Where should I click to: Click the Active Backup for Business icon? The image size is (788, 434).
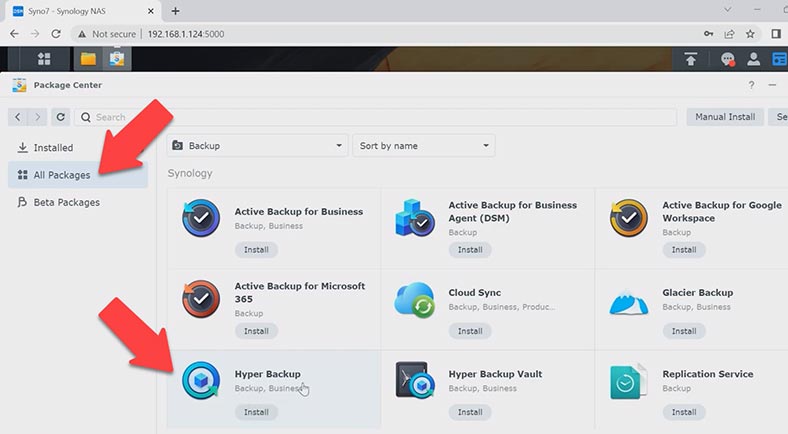201,218
